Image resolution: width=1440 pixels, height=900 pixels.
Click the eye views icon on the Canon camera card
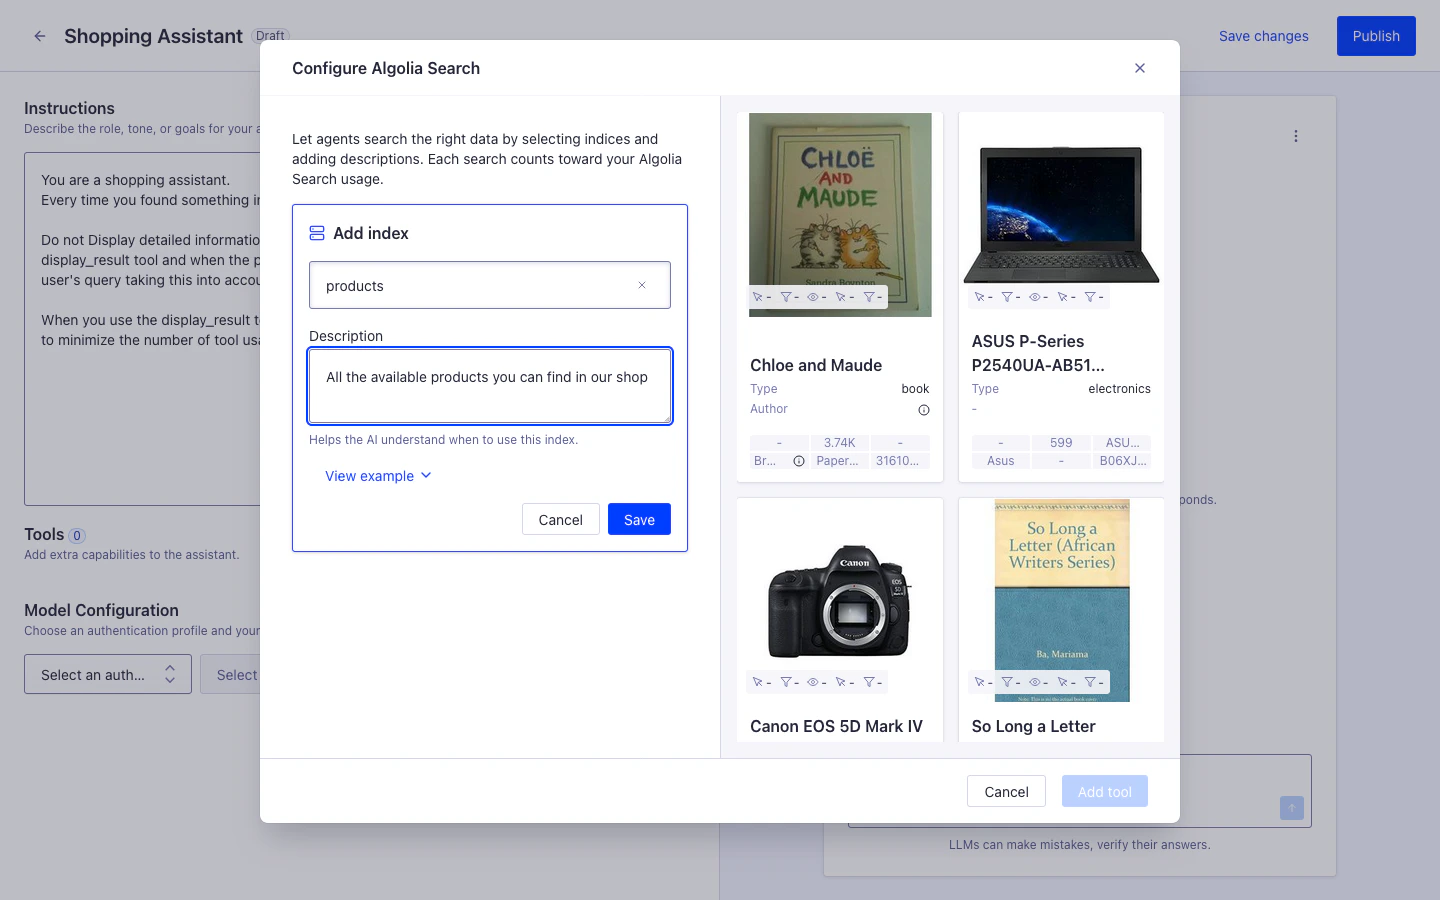click(x=813, y=681)
